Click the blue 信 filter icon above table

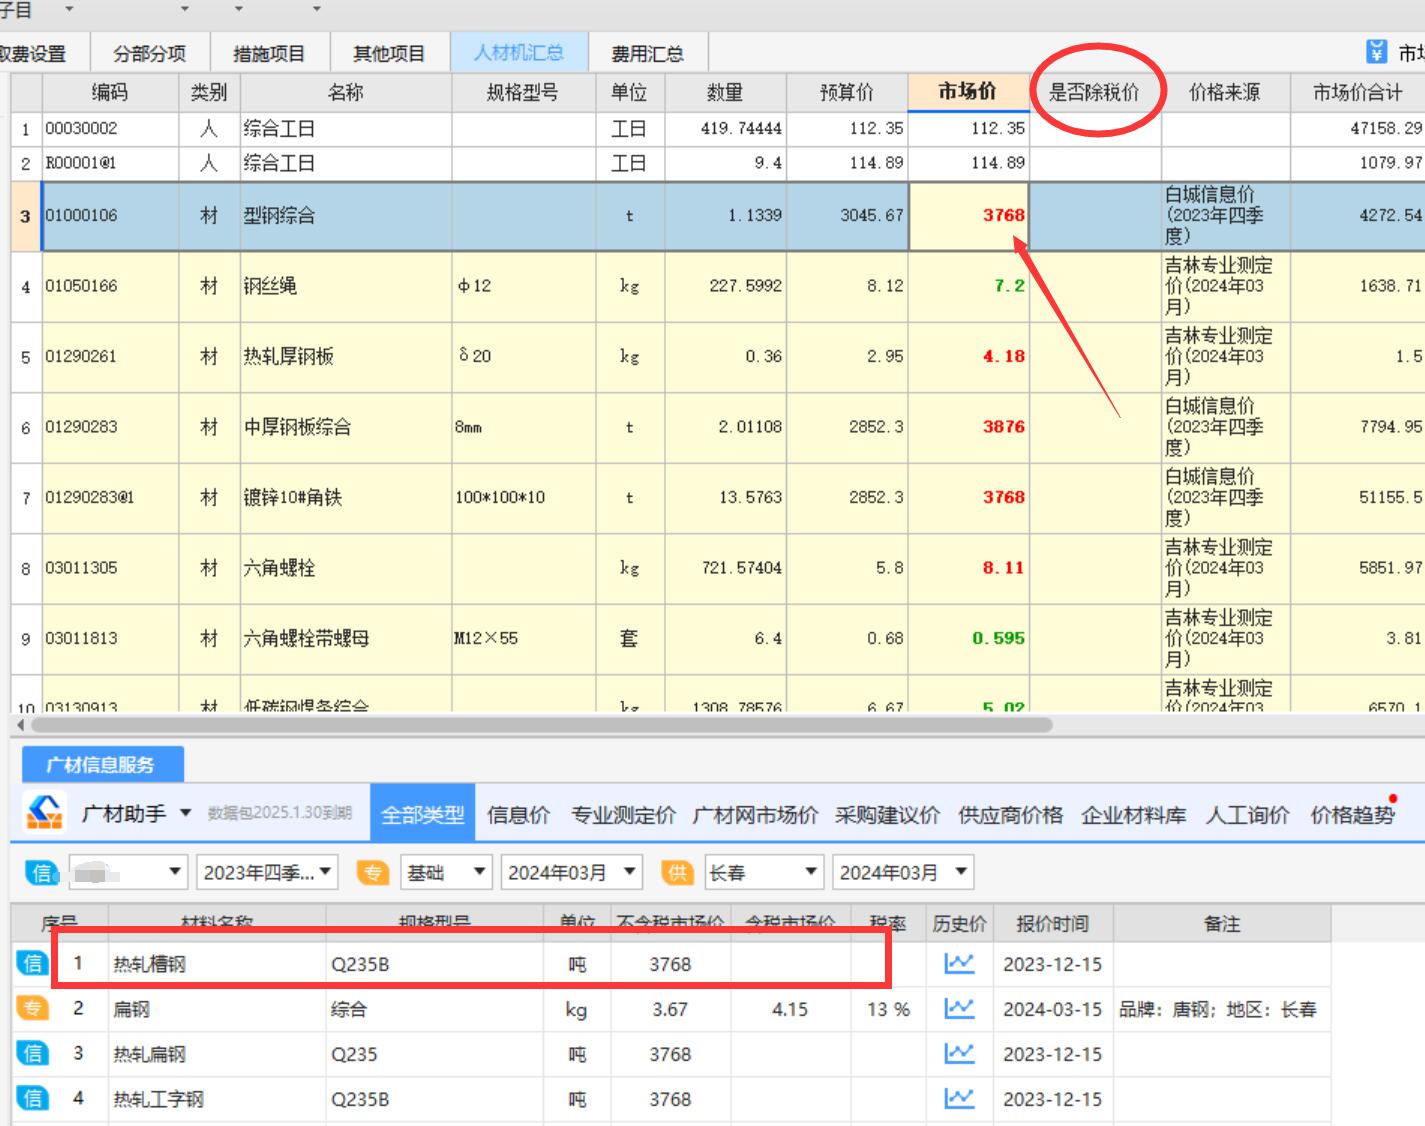point(42,873)
